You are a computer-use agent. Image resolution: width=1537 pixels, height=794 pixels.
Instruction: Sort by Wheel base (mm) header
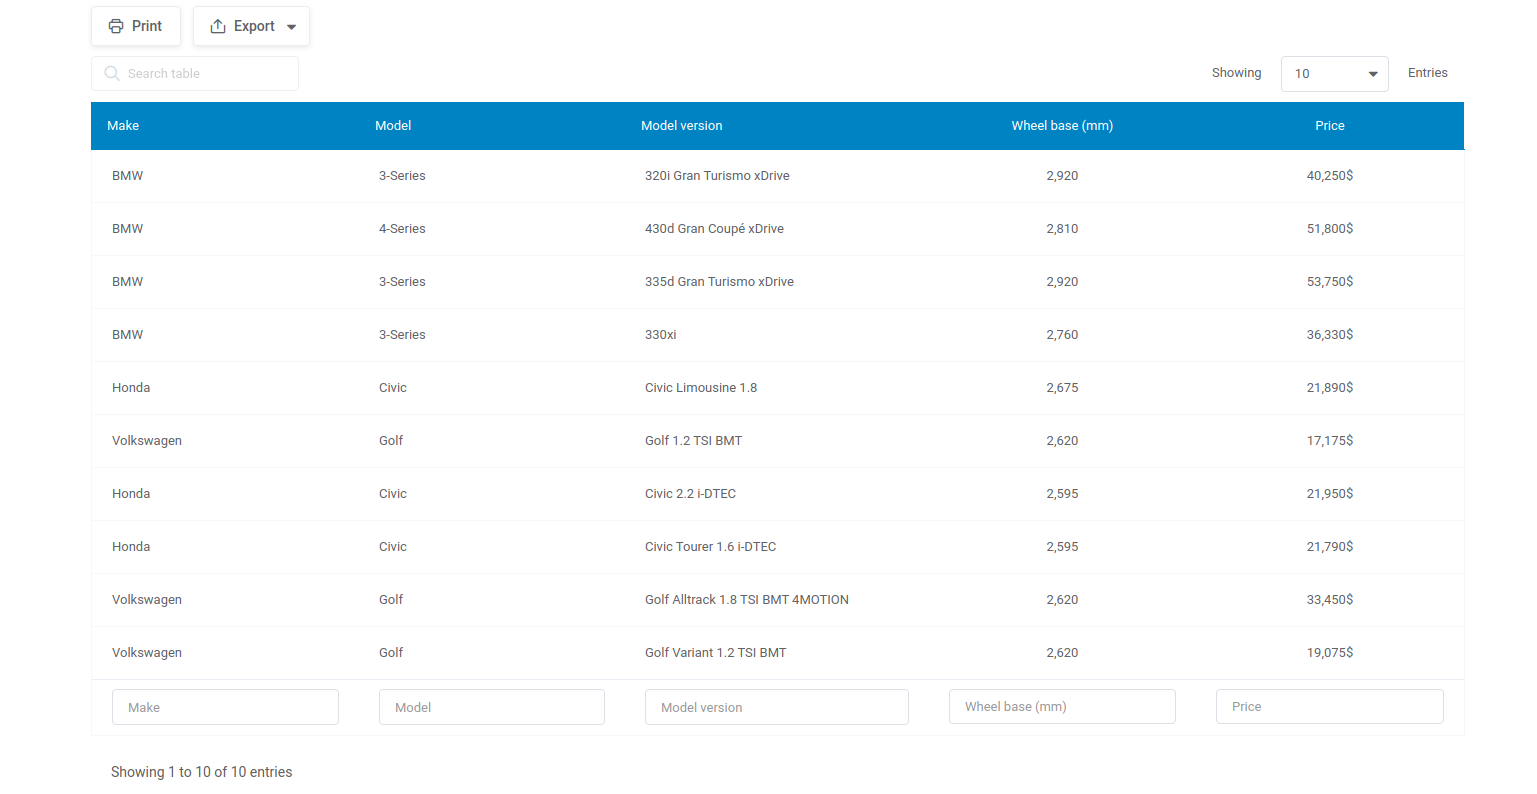1062,126
